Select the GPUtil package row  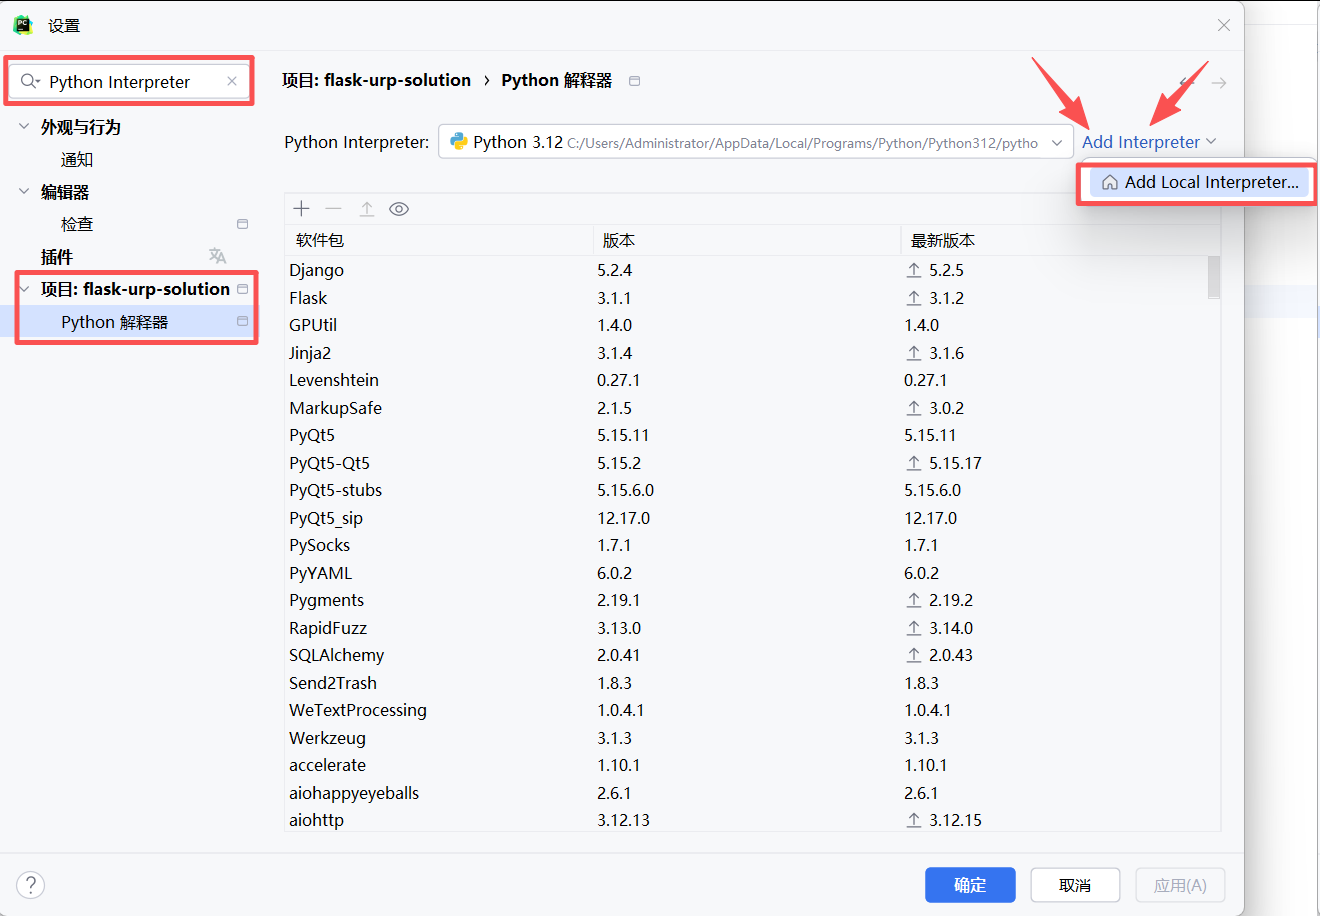coord(746,325)
